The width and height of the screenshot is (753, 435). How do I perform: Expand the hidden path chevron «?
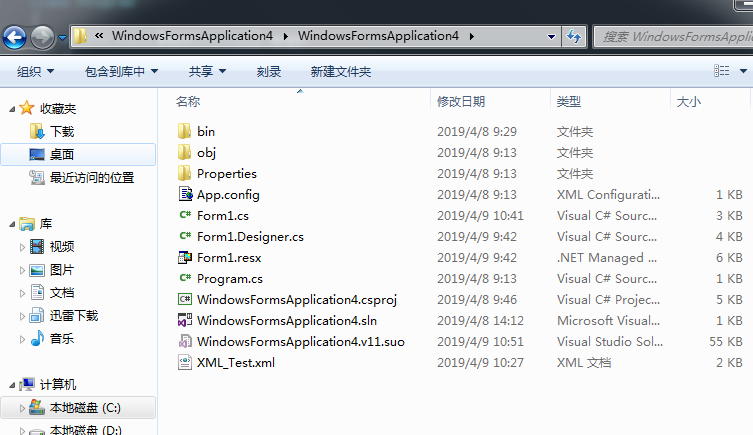[x=99, y=36]
